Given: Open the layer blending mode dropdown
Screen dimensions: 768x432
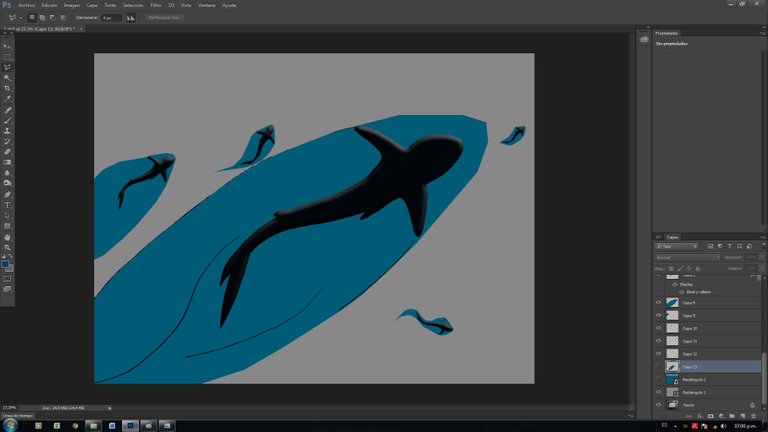Looking at the screenshot, I should click(x=687, y=257).
